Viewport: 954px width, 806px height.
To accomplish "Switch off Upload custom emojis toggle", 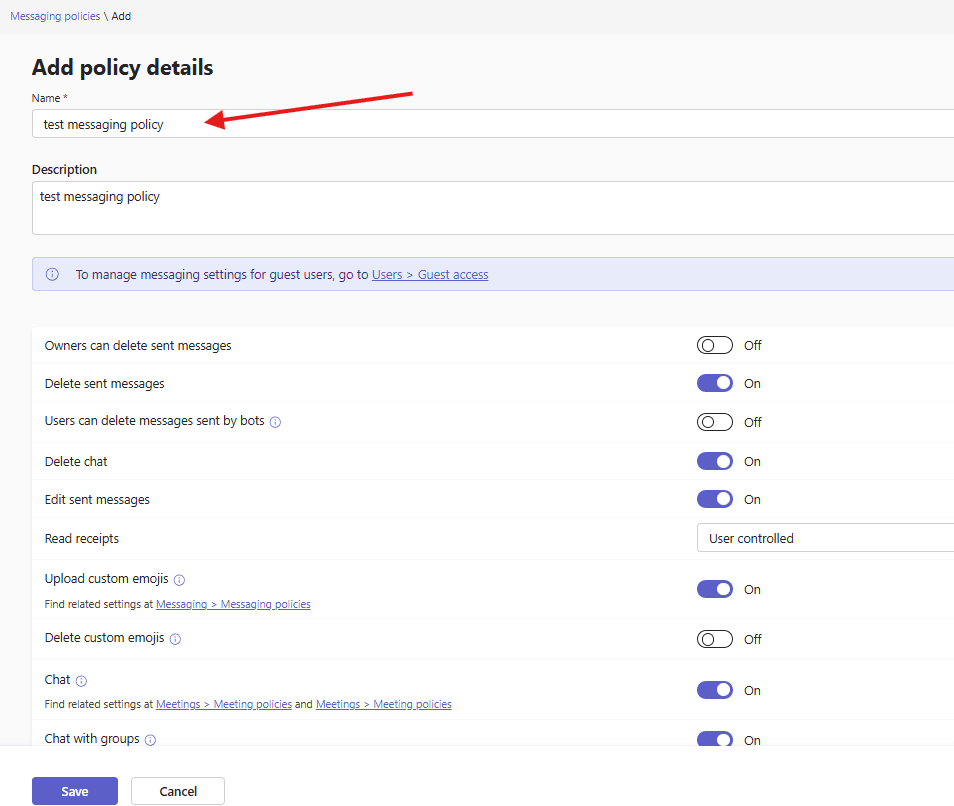I will 715,589.
